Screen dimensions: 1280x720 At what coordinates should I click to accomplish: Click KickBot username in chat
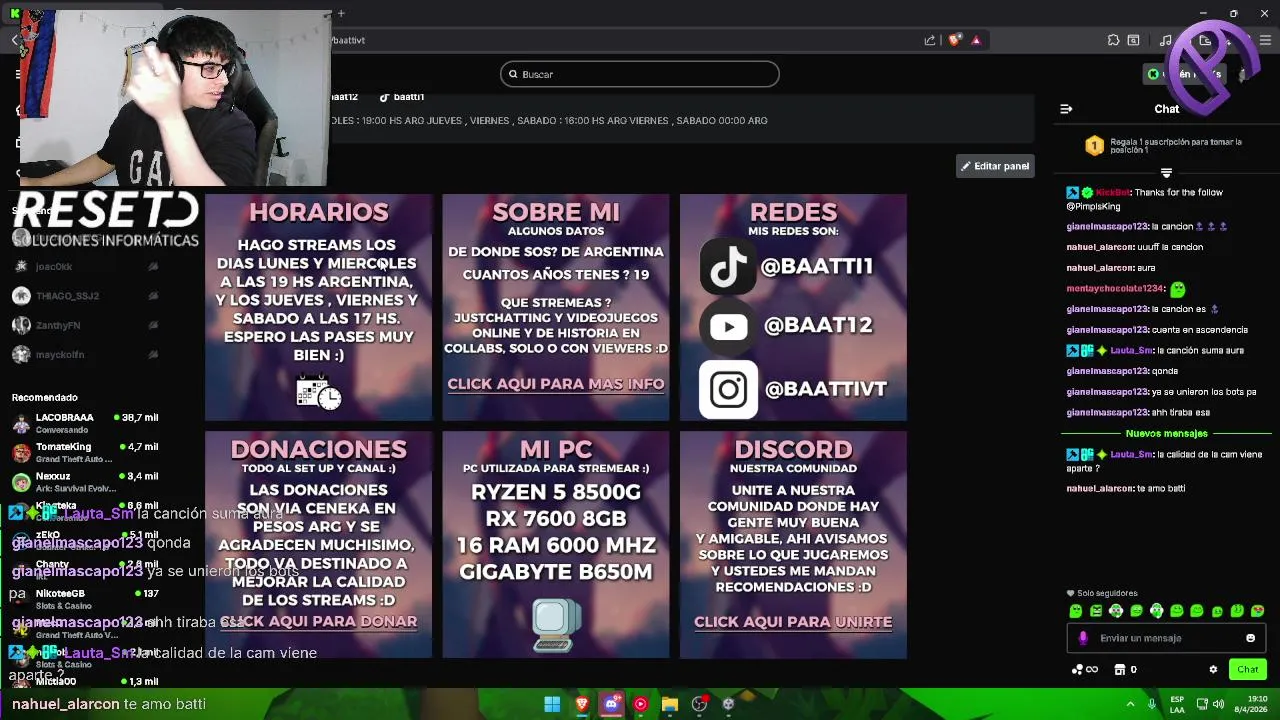1112,192
